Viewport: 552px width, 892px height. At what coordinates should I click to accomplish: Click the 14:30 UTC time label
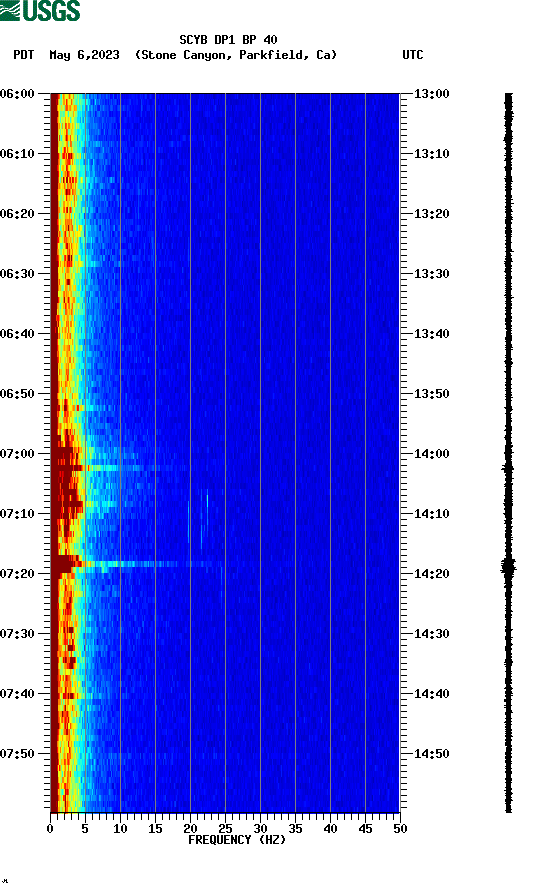[431, 634]
